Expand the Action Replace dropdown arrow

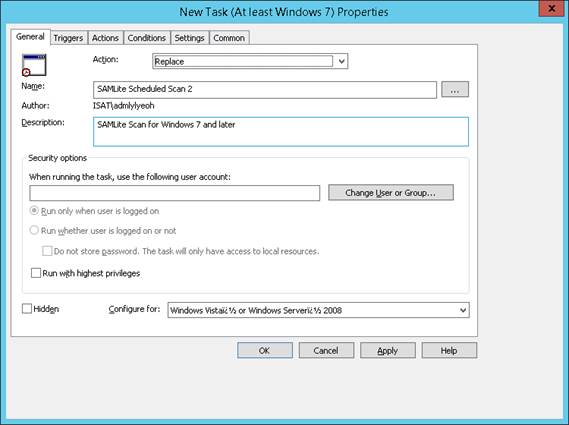(x=341, y=61)
